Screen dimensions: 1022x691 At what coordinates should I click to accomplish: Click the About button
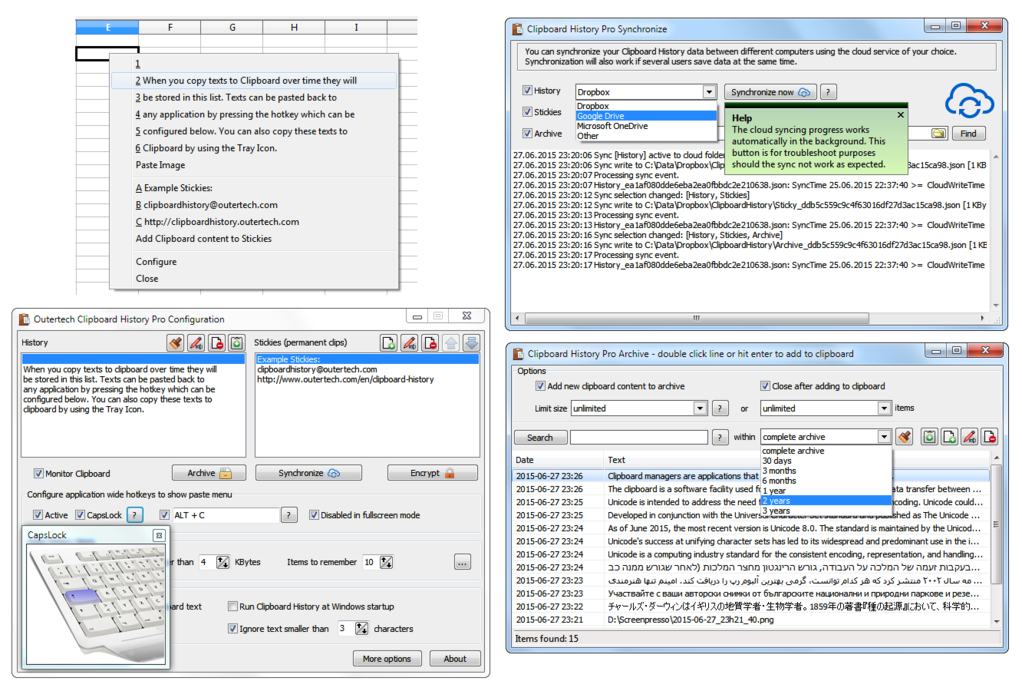click(454, 658)
